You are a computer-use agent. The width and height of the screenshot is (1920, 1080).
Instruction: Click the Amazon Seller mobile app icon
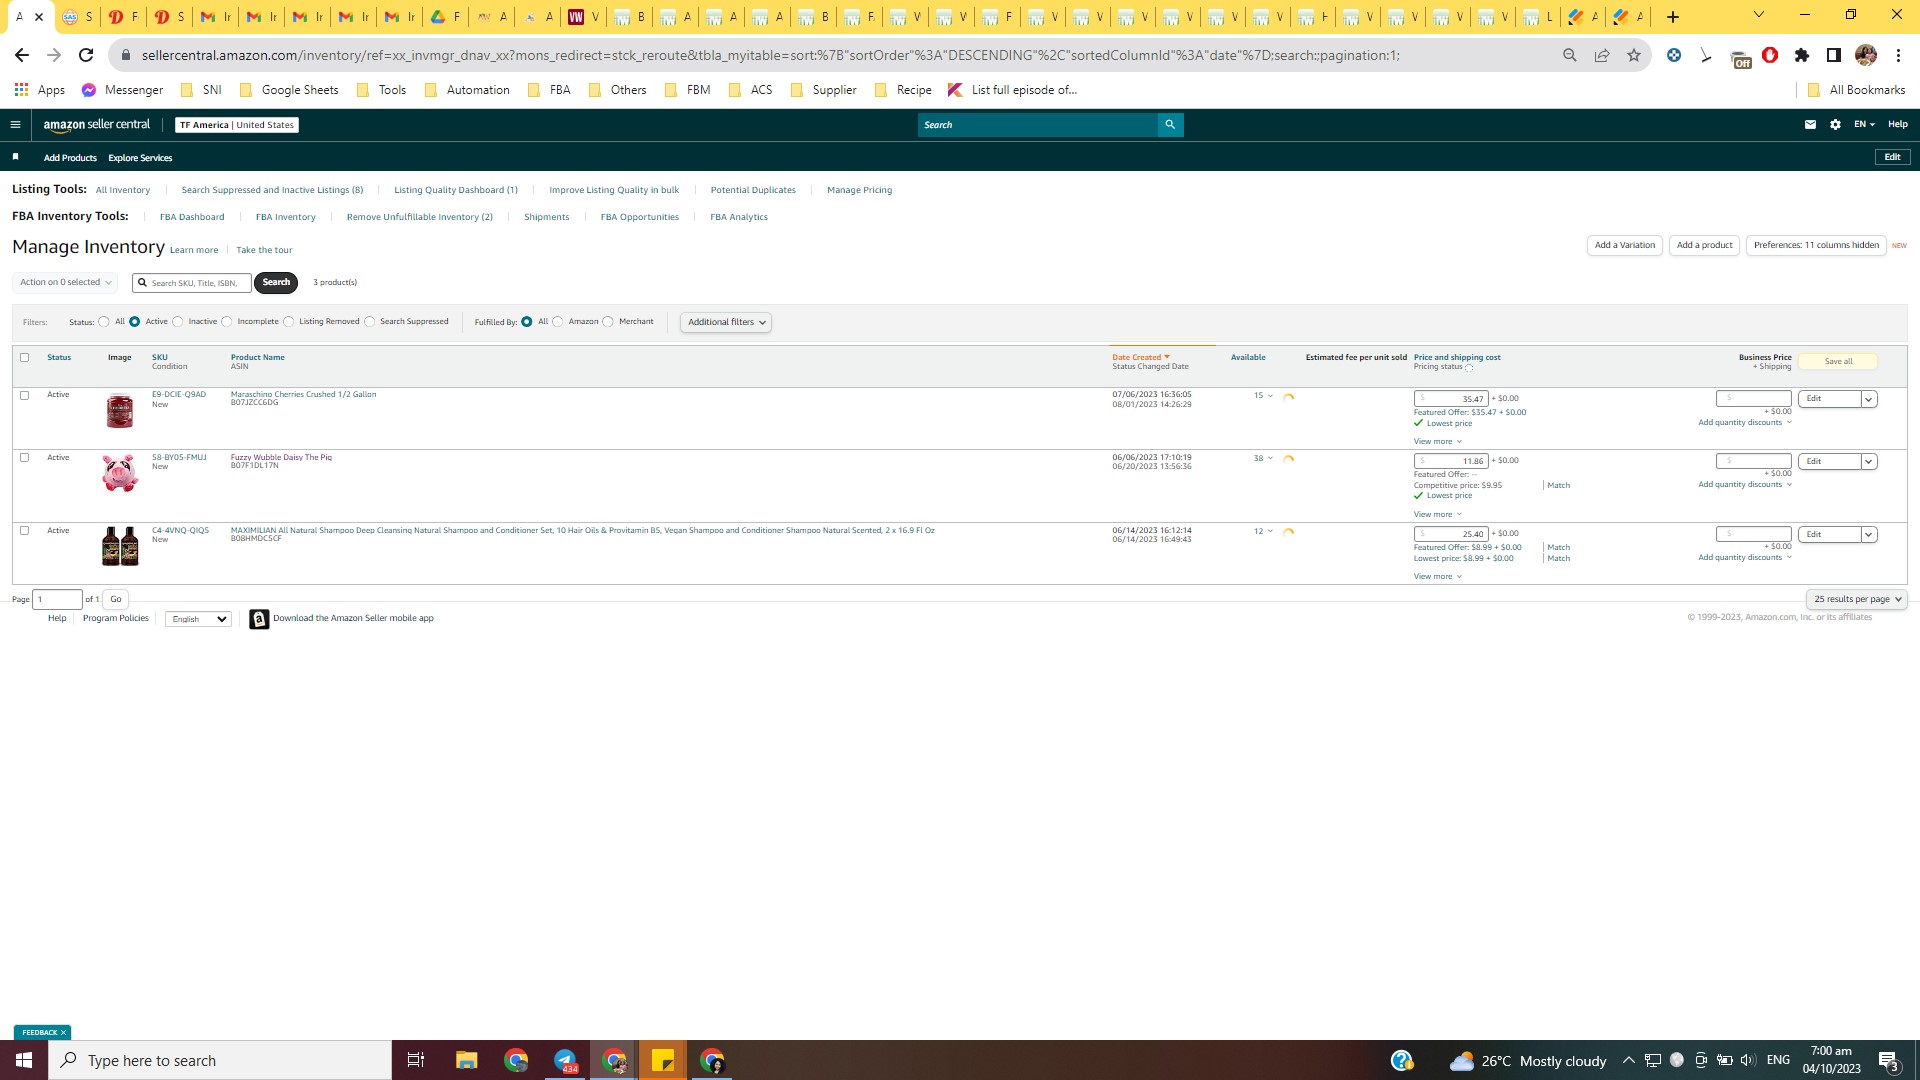tap(259, 619)
